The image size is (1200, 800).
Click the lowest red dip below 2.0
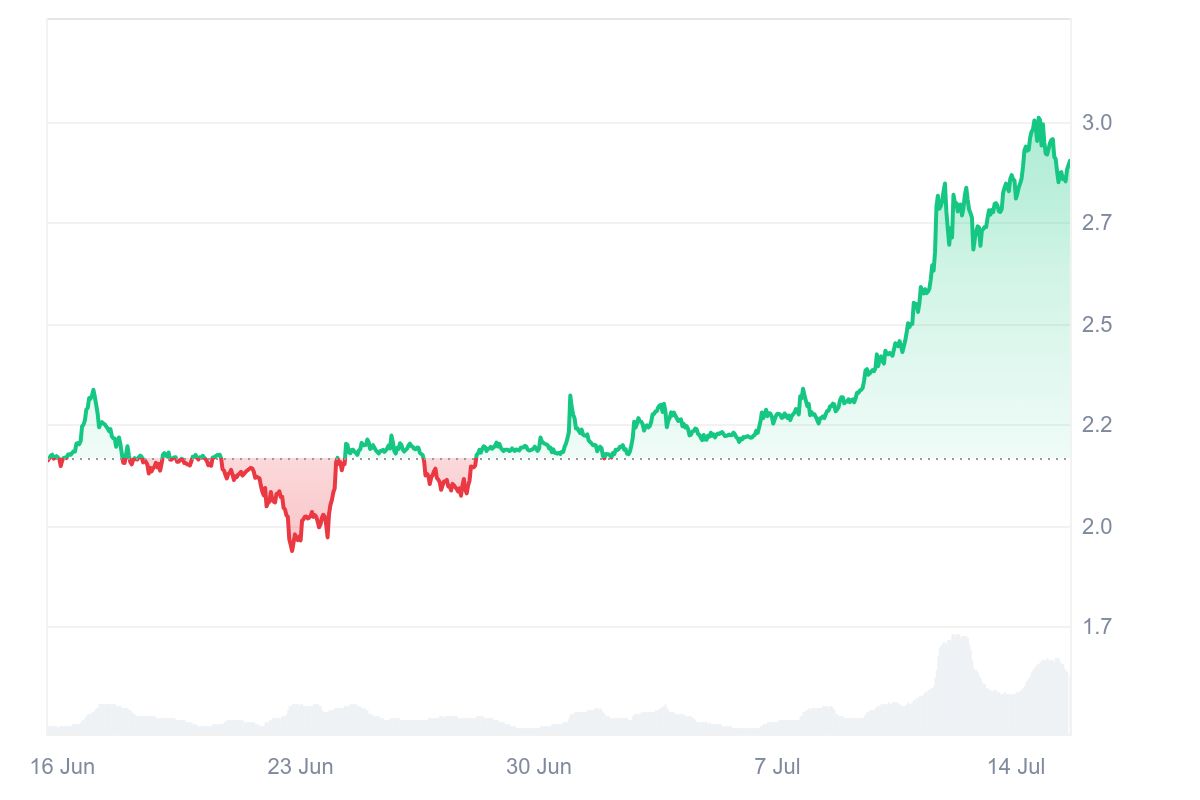[292, 549]
